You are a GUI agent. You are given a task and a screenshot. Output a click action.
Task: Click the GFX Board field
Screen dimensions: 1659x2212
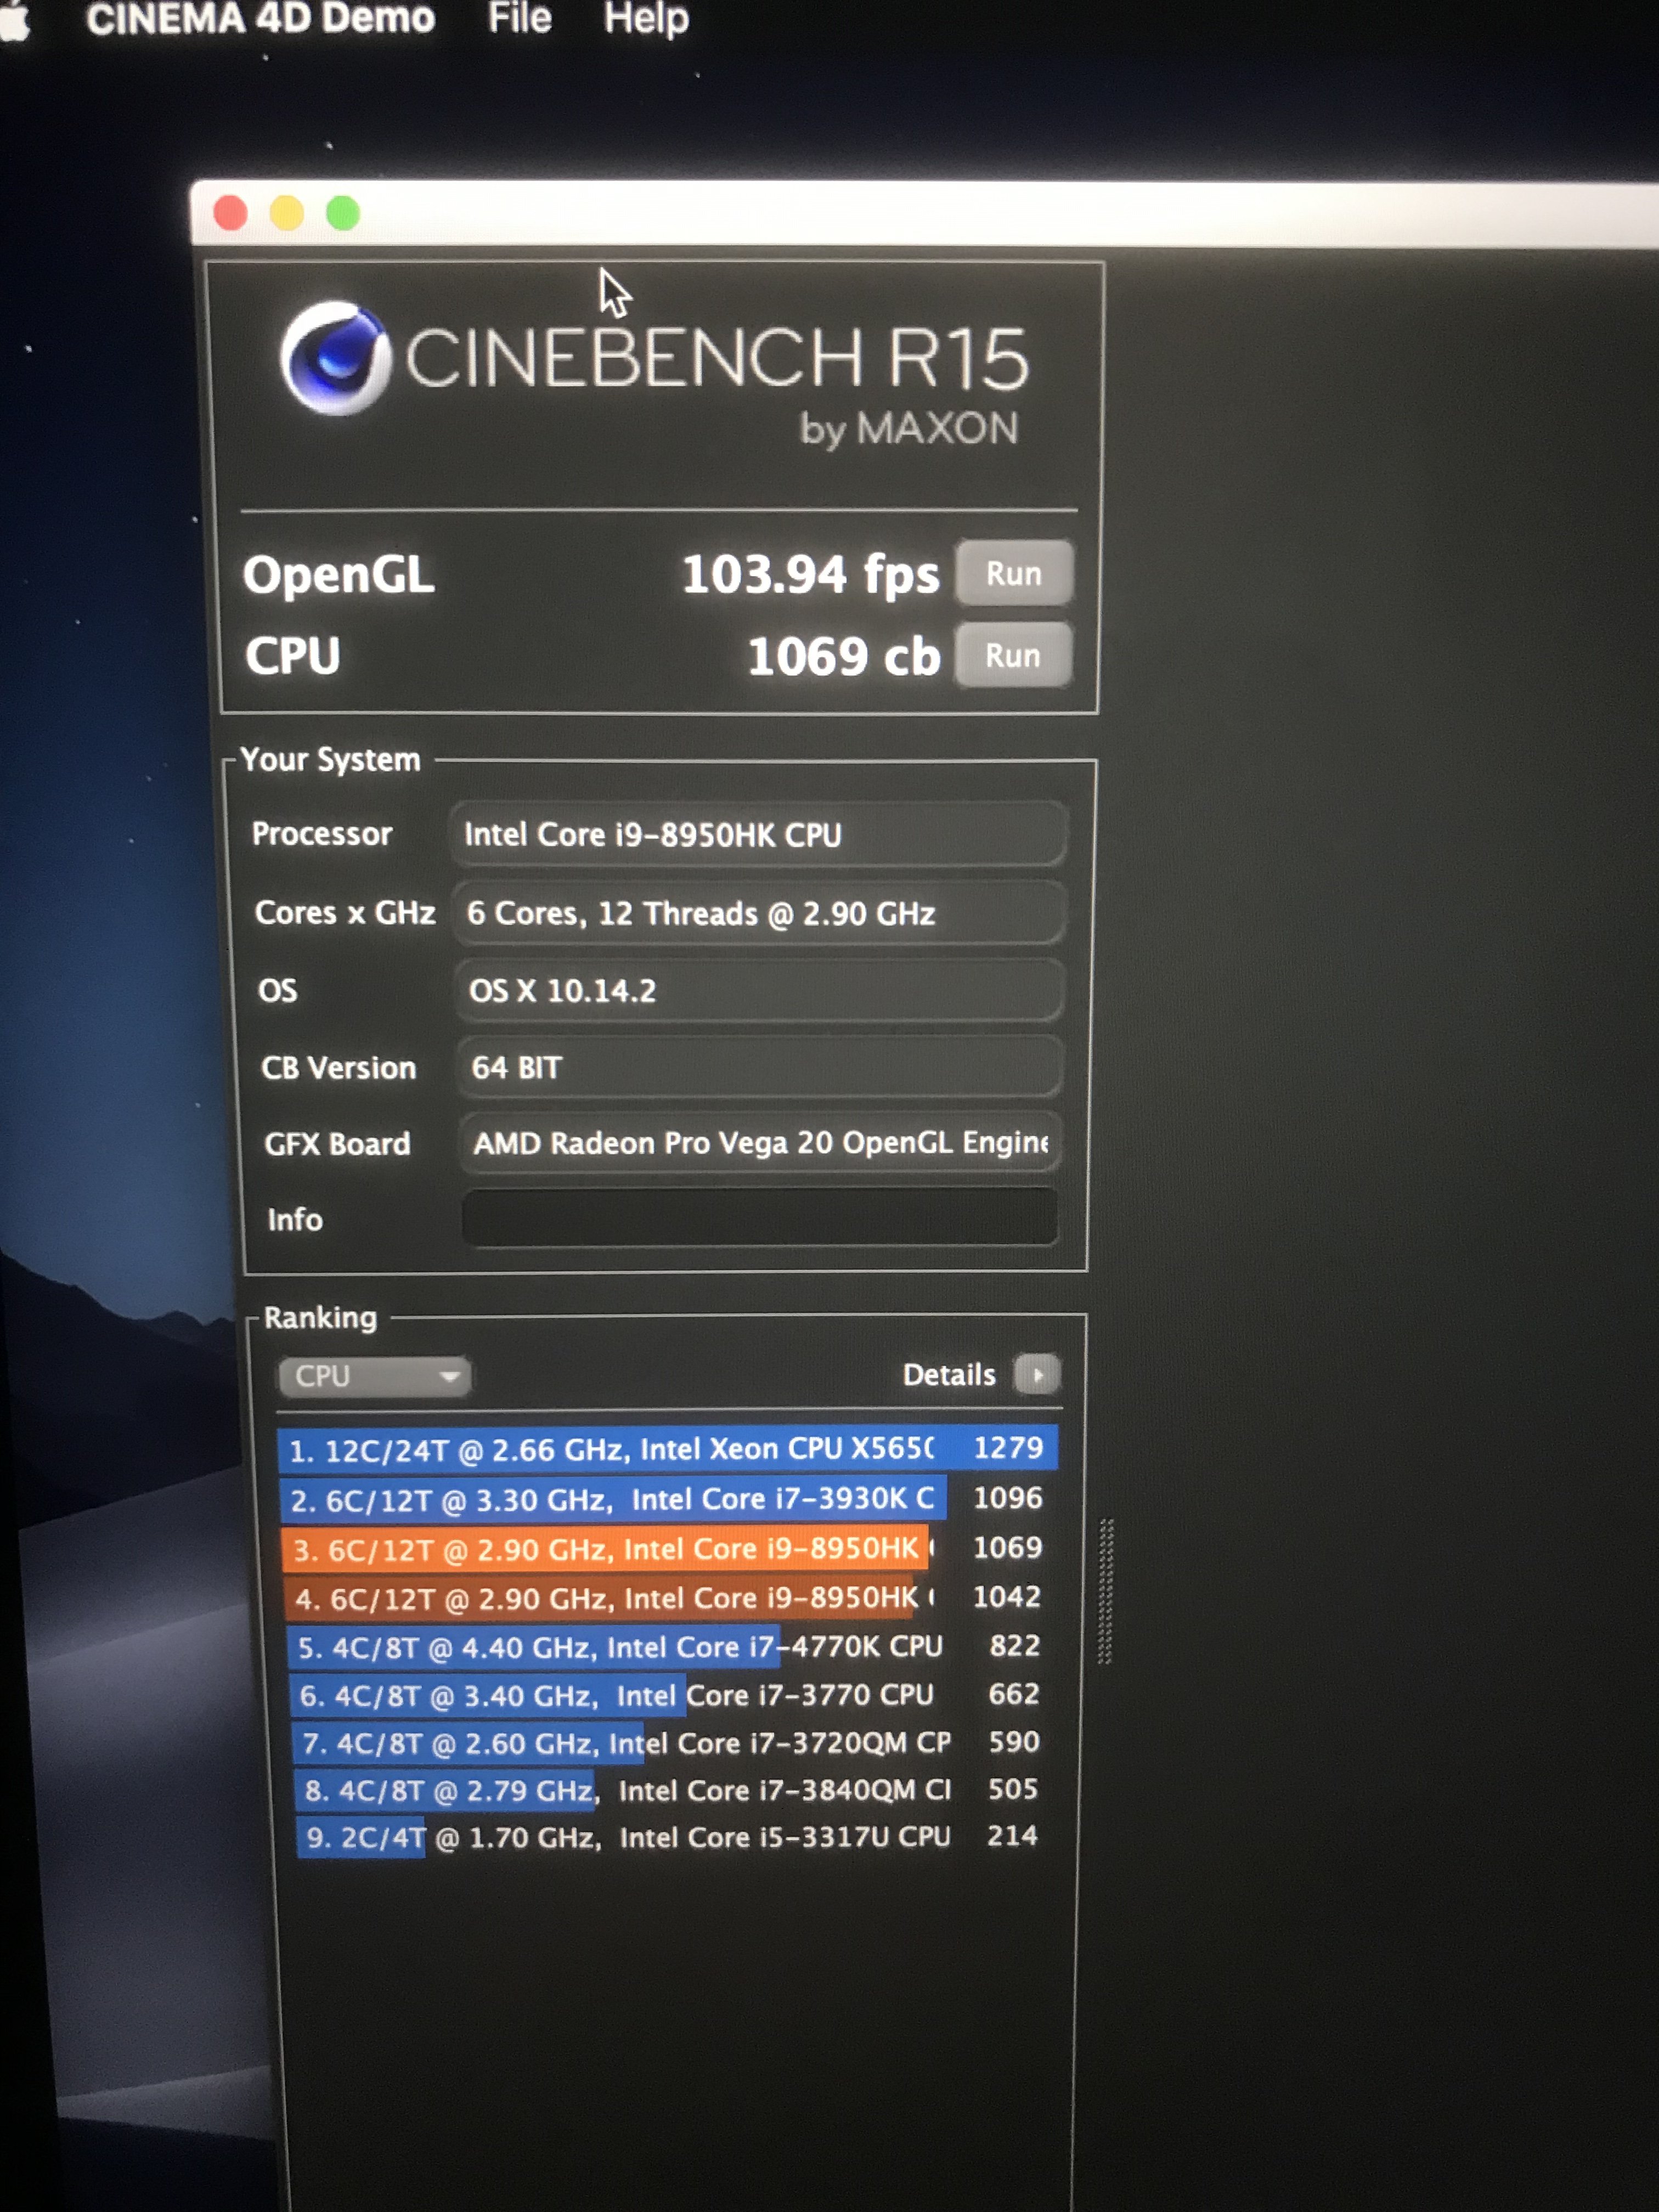pos(759,1142)
